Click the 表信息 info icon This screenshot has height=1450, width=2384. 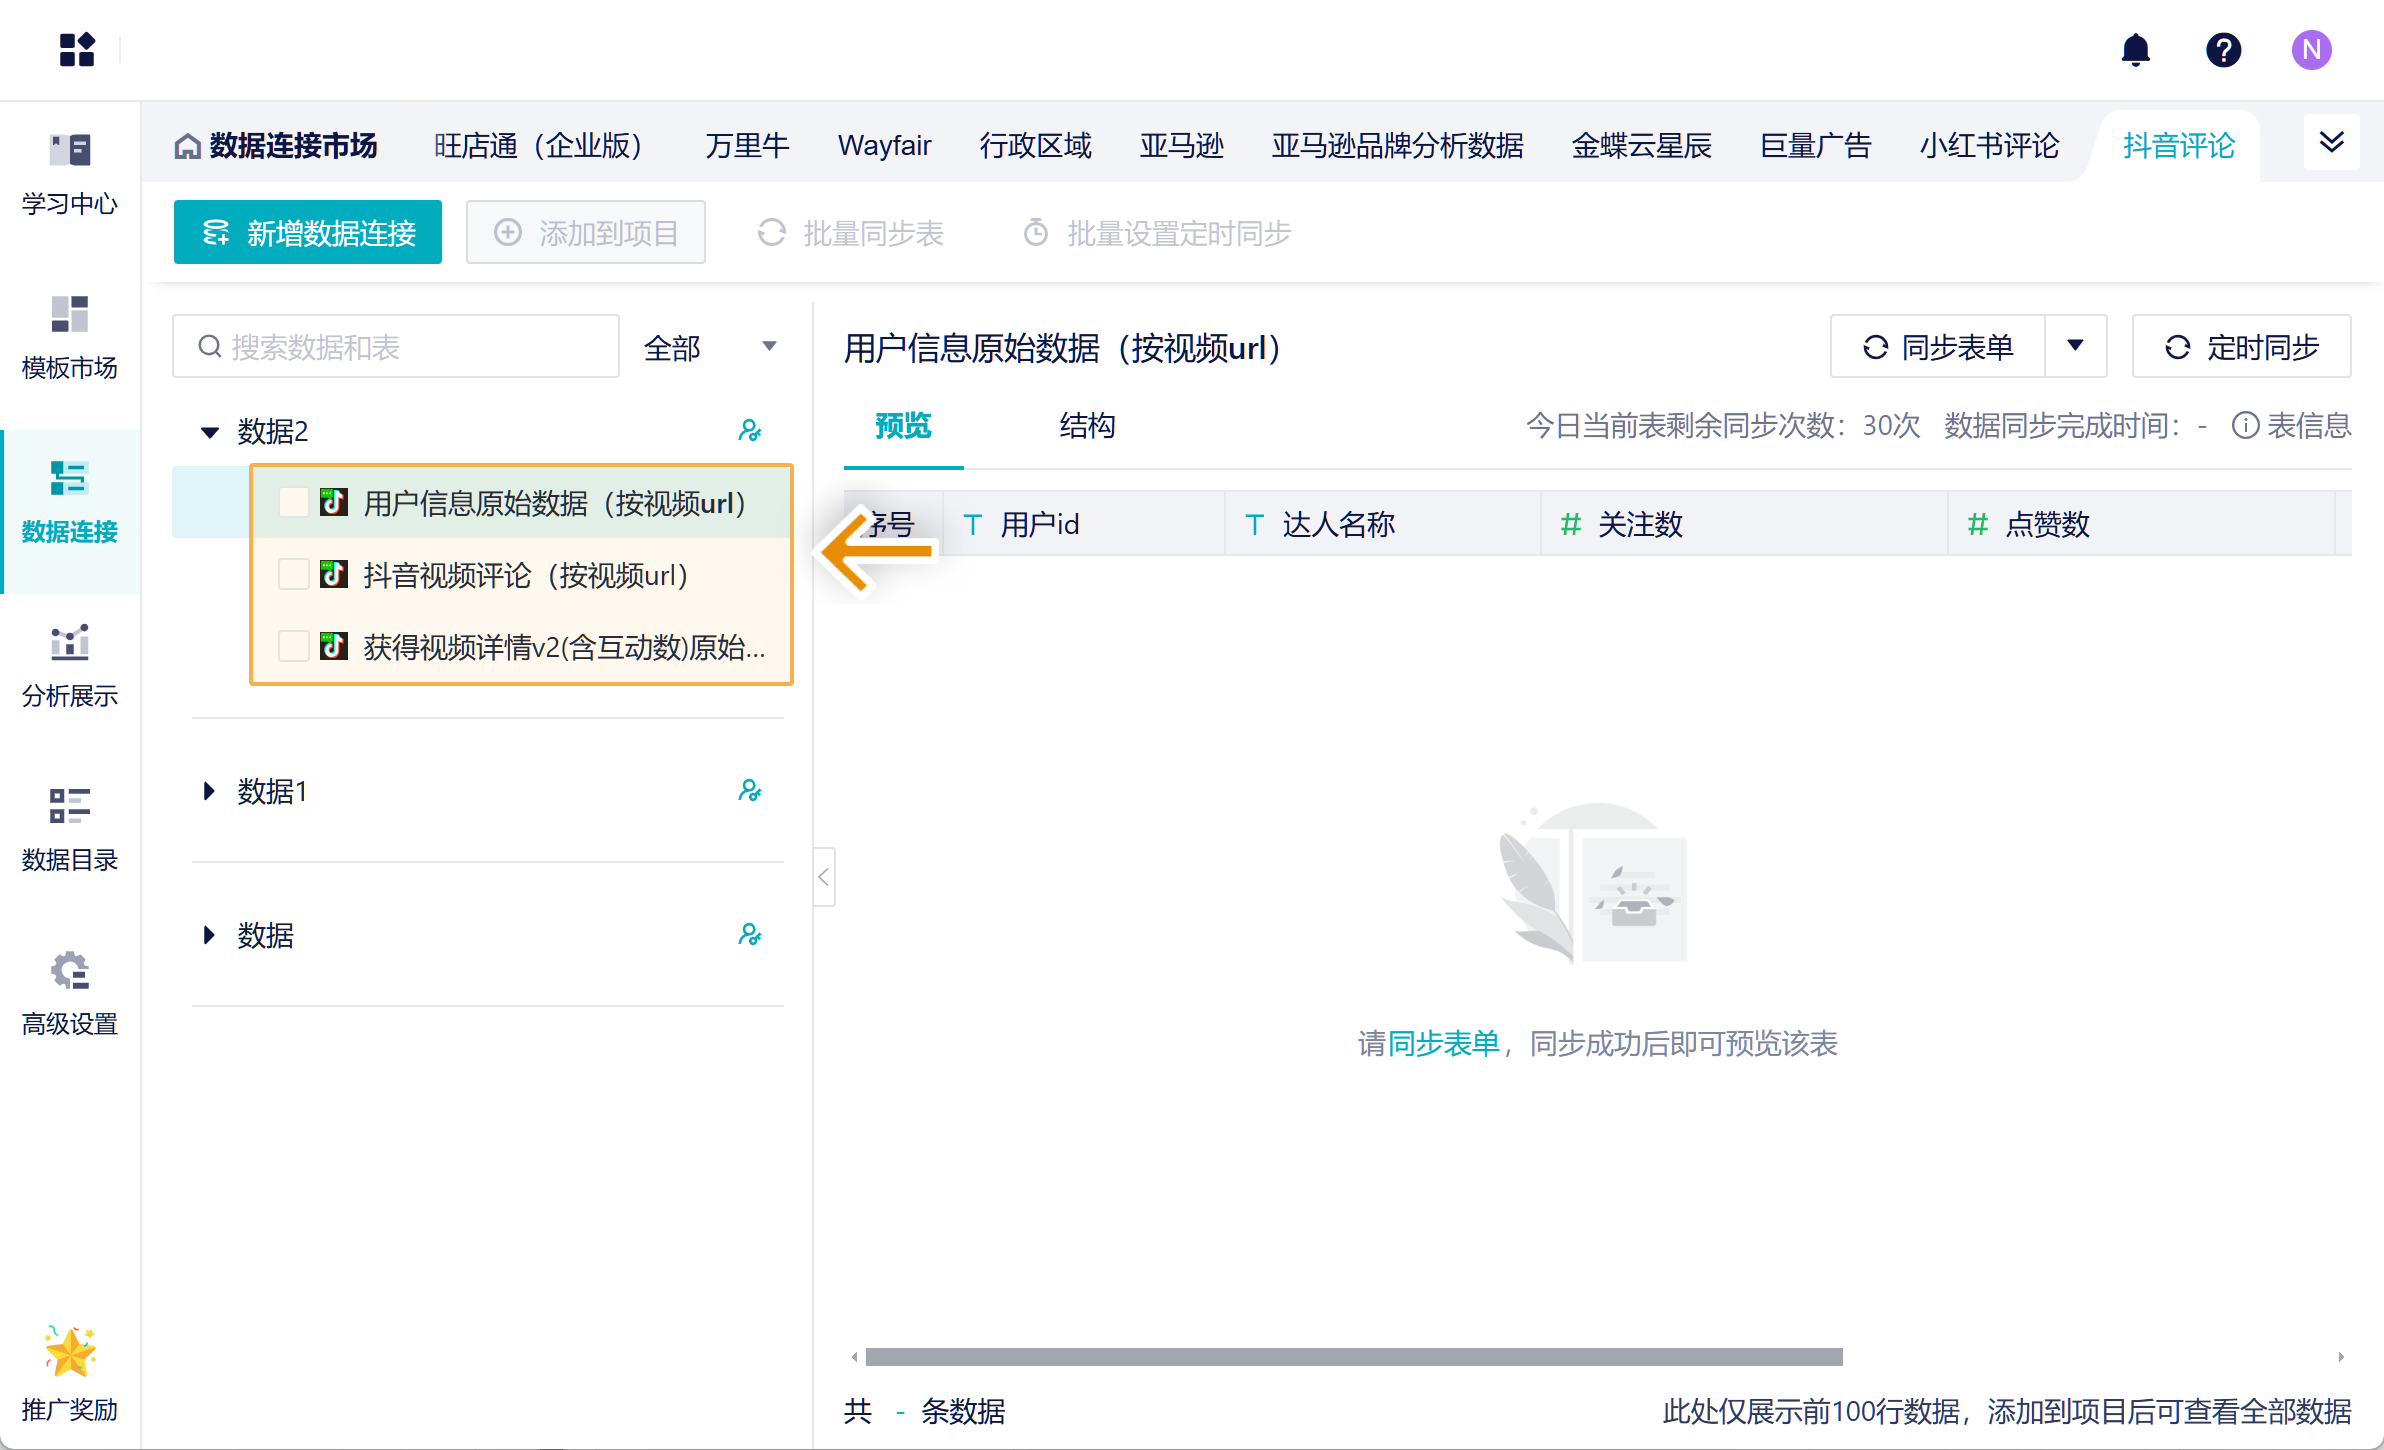(x=2245, y=426)
